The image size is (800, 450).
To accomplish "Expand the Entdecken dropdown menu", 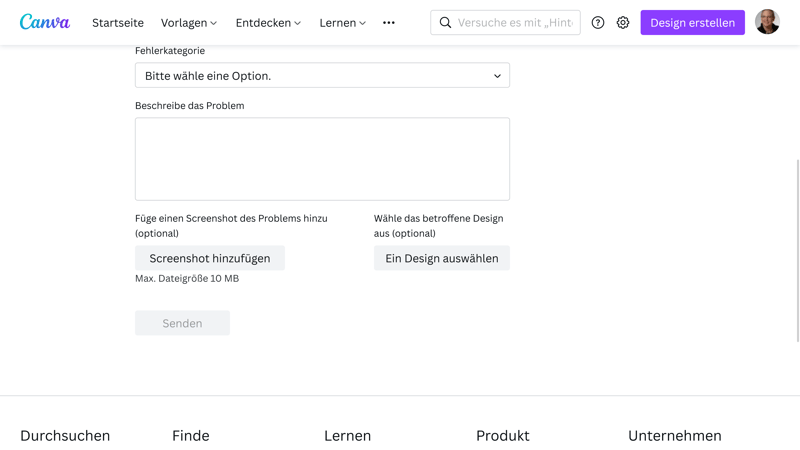I will [x=268, y=22].
